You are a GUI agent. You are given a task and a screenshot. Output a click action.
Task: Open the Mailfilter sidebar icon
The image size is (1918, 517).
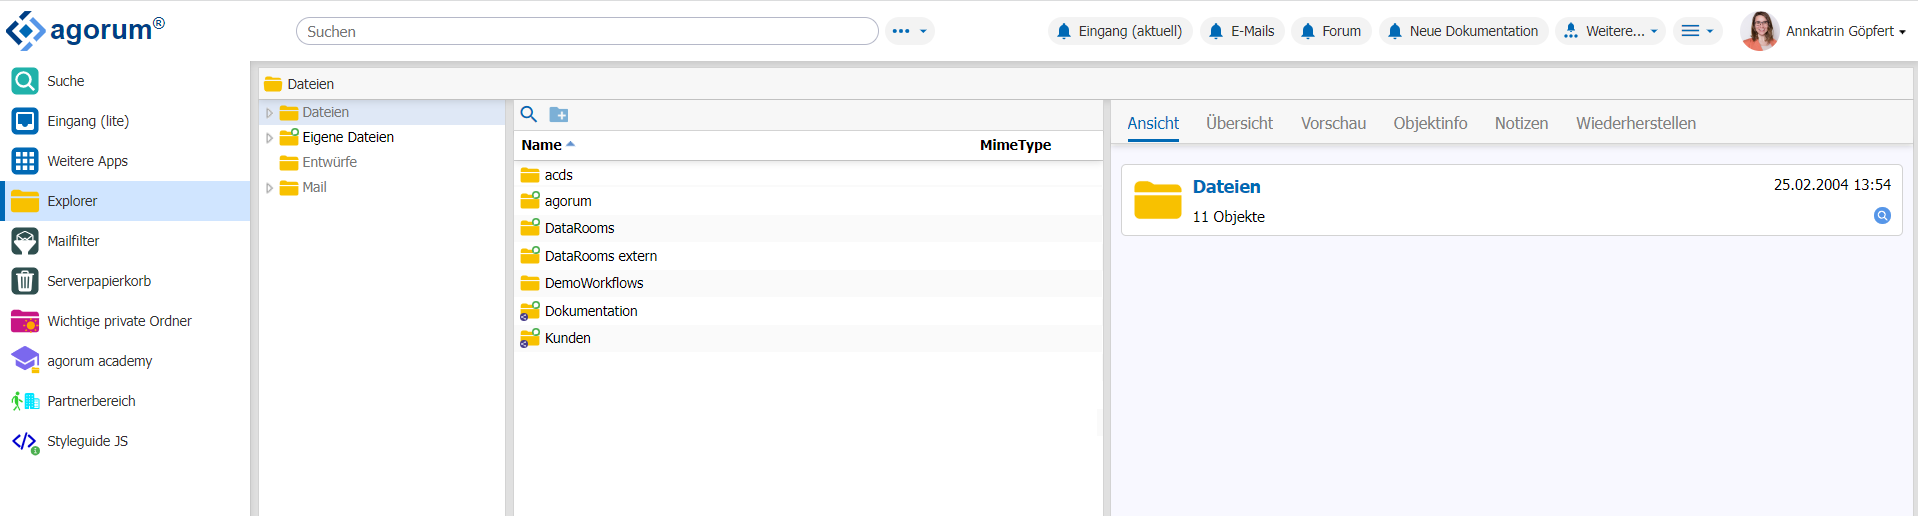coord(25,241)
